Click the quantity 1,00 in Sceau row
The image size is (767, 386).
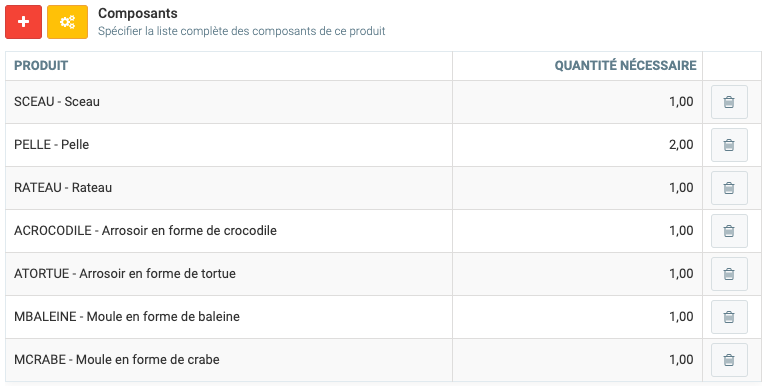click(x=681, y=102)
